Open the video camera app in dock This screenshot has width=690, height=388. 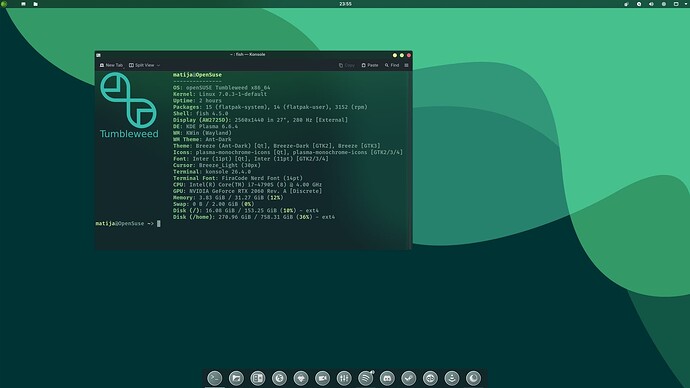[323, 378]
